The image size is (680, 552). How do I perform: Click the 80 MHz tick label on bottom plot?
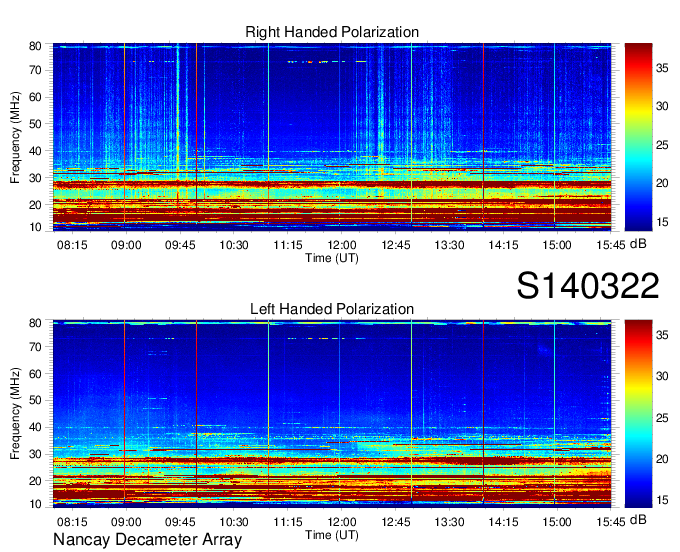pyautogui.click(x=35, y=323)
